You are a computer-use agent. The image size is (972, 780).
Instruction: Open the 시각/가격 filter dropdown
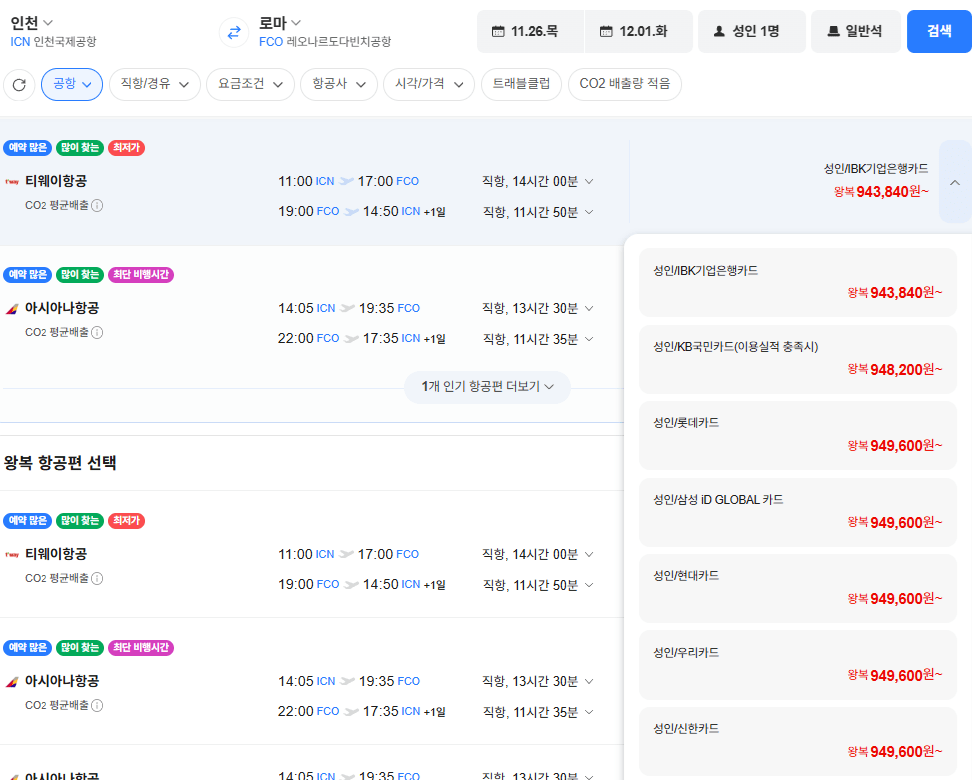(x=429, y=84)
